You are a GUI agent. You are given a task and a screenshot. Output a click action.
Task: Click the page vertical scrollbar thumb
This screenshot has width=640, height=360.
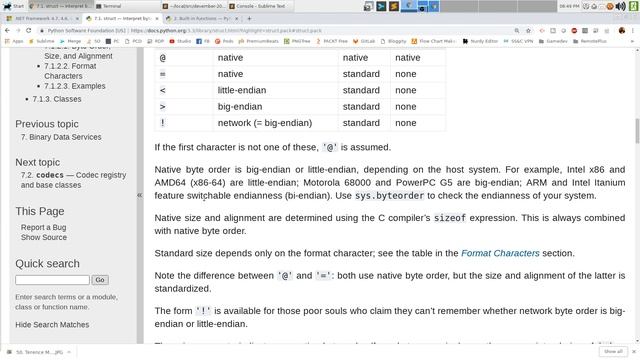[x=637, y=131]
